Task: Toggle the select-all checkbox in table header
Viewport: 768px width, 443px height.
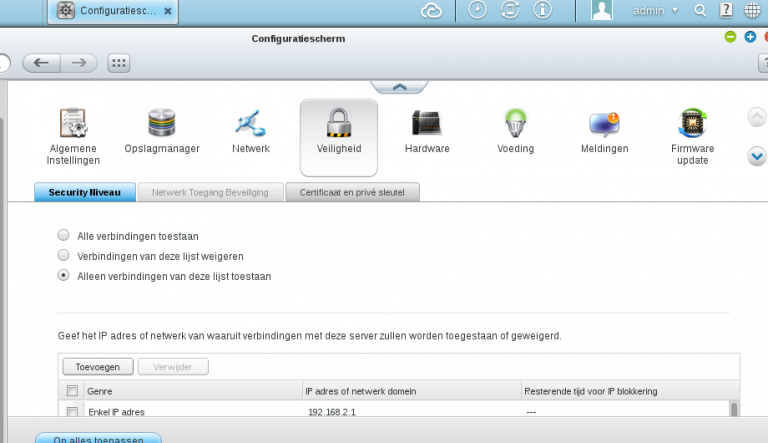Action: tap(72, 391)
